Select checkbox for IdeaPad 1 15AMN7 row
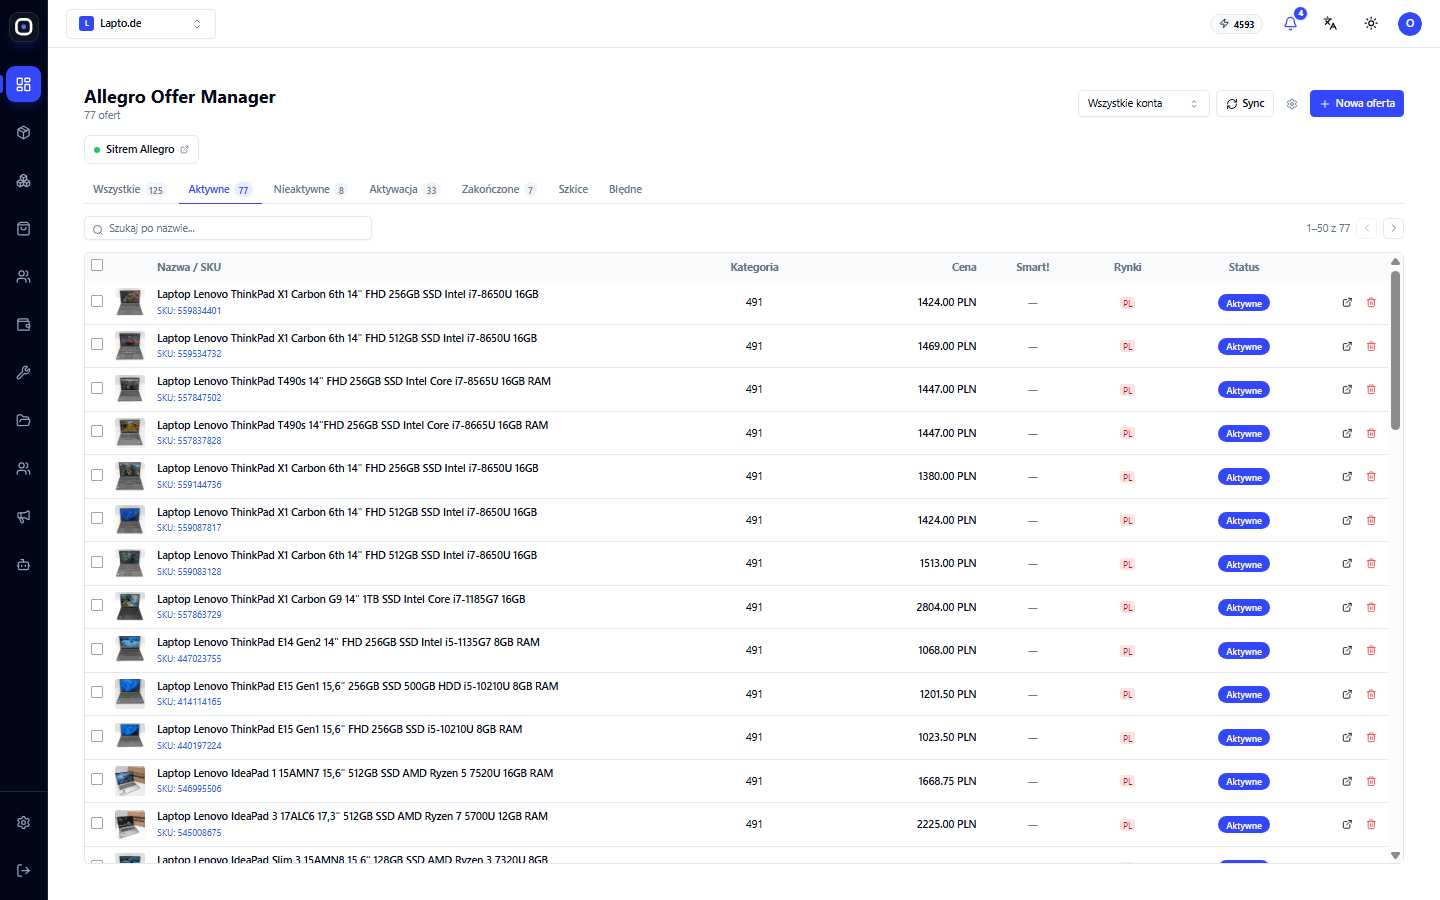Viewport: 1440px width, 900px height. (x=97, y=779)
